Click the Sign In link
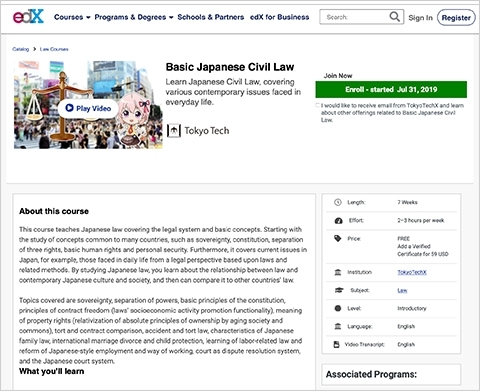Image resolution: width=480 pixels, height=391 pixels. coord(420,18)
